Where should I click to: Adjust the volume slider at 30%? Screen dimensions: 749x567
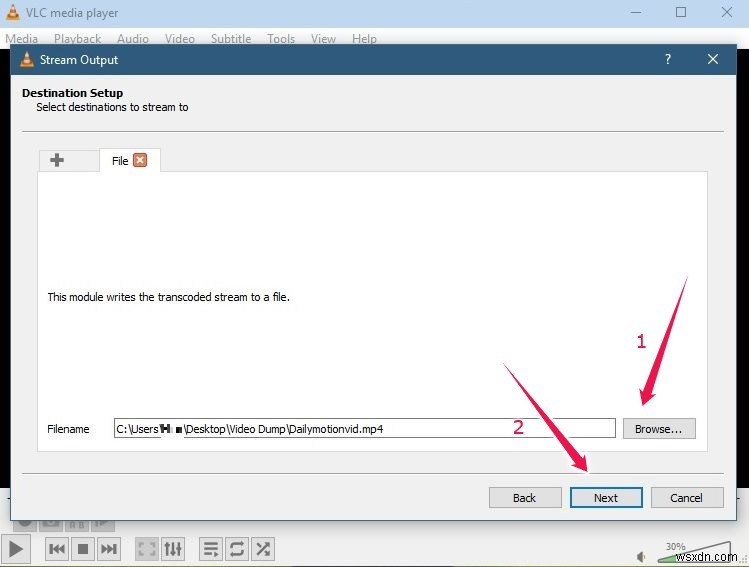coord(694,553)
